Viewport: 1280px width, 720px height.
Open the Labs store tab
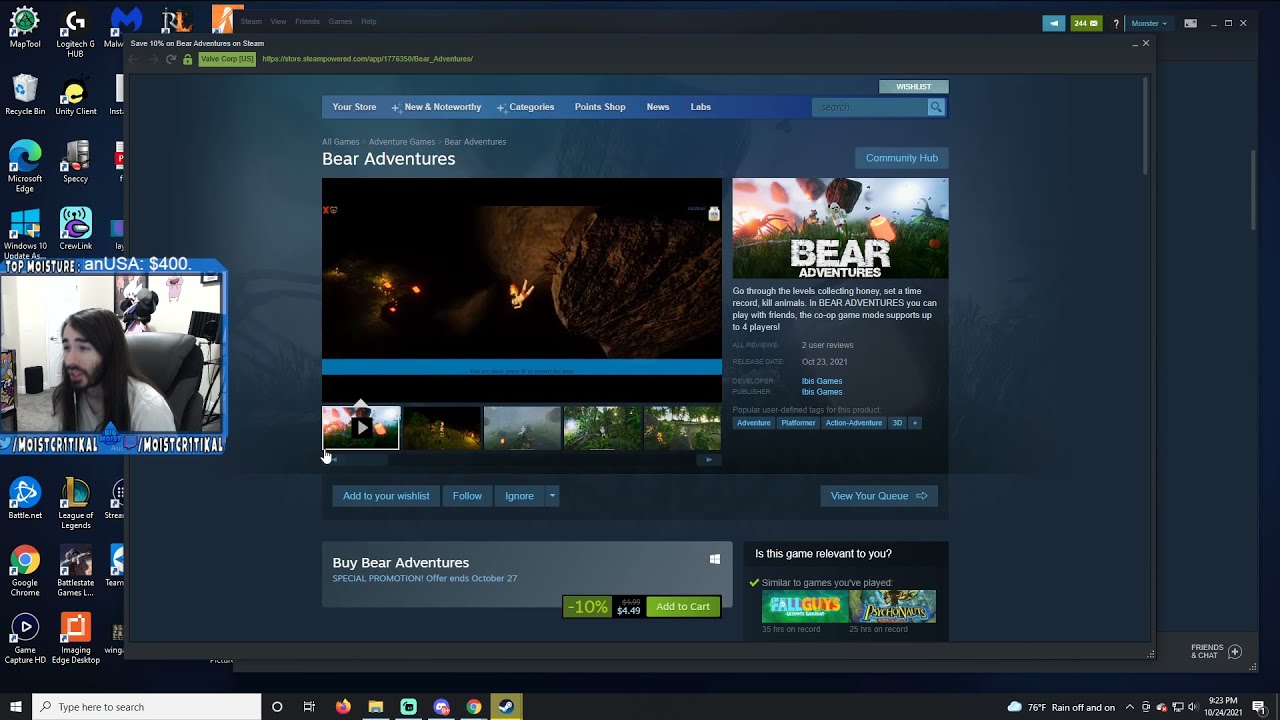pyautogui.click(x=701, y=107)
